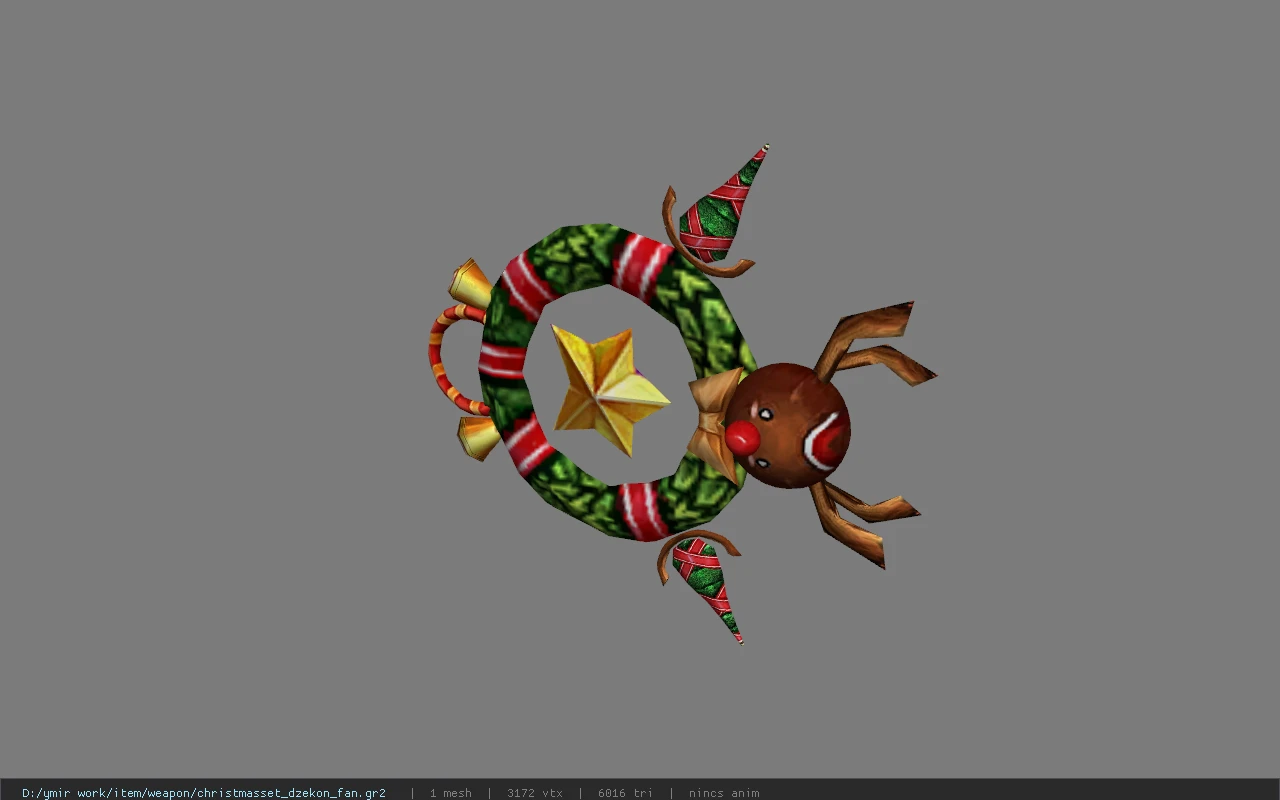Click the '6016 tri' triangle count
Image resolution: width=1280 pixels, height=800 pixels.
click(625, 793)
